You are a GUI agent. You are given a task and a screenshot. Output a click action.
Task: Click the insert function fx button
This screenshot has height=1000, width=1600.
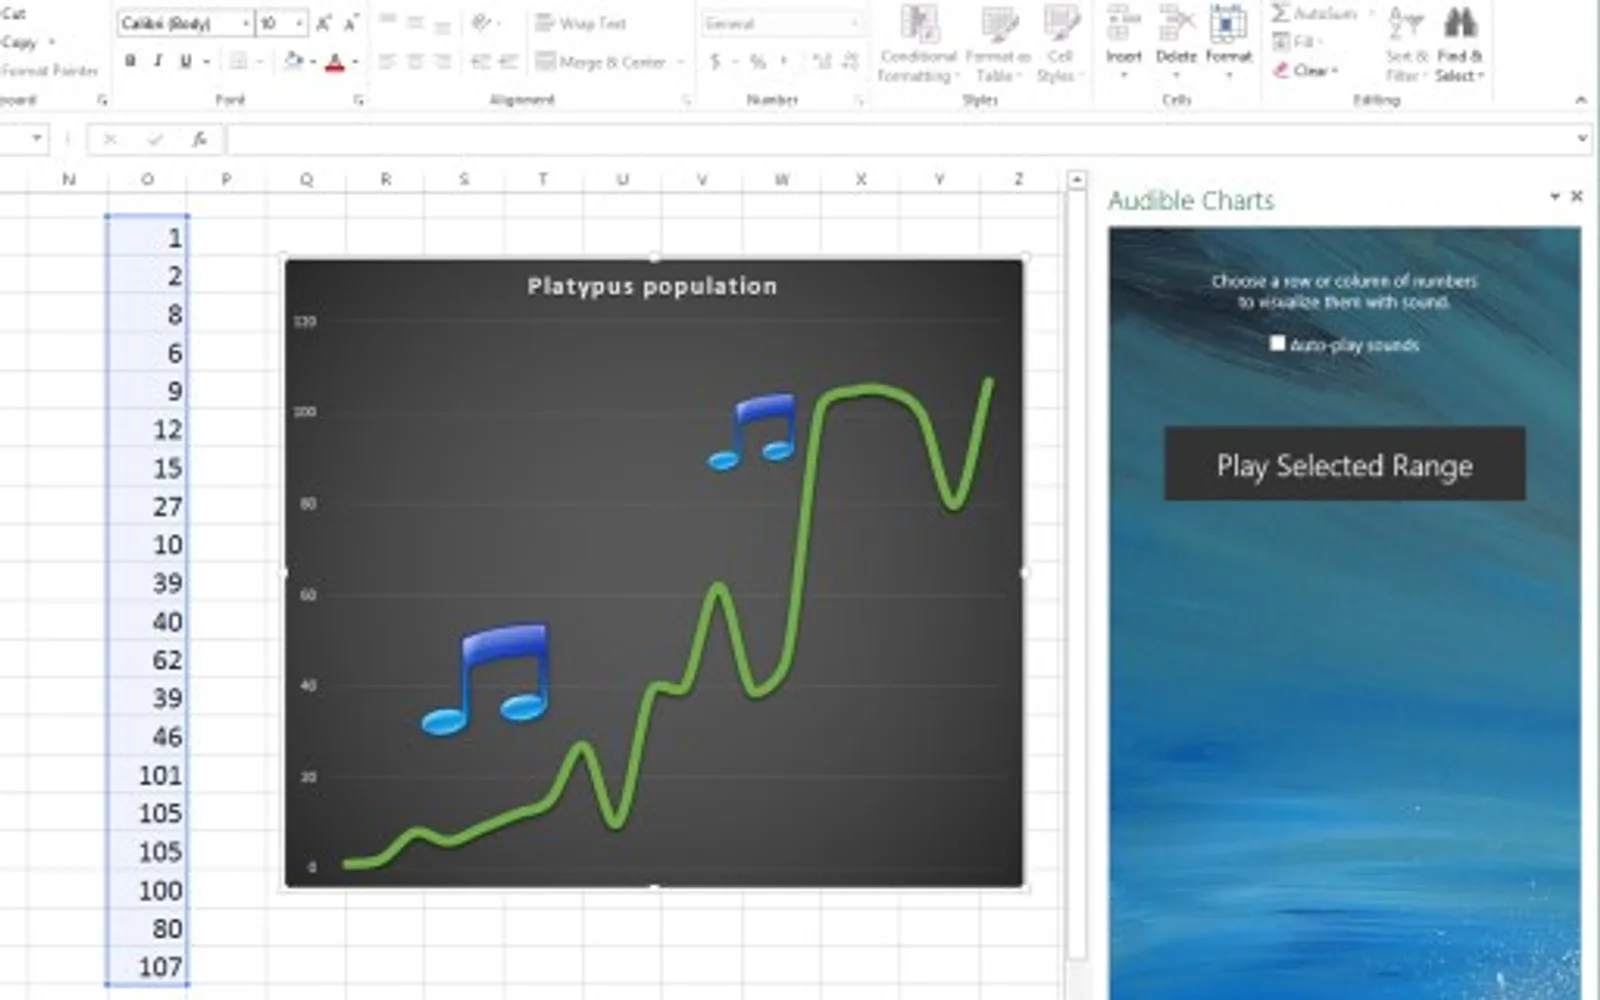[199, 139]
